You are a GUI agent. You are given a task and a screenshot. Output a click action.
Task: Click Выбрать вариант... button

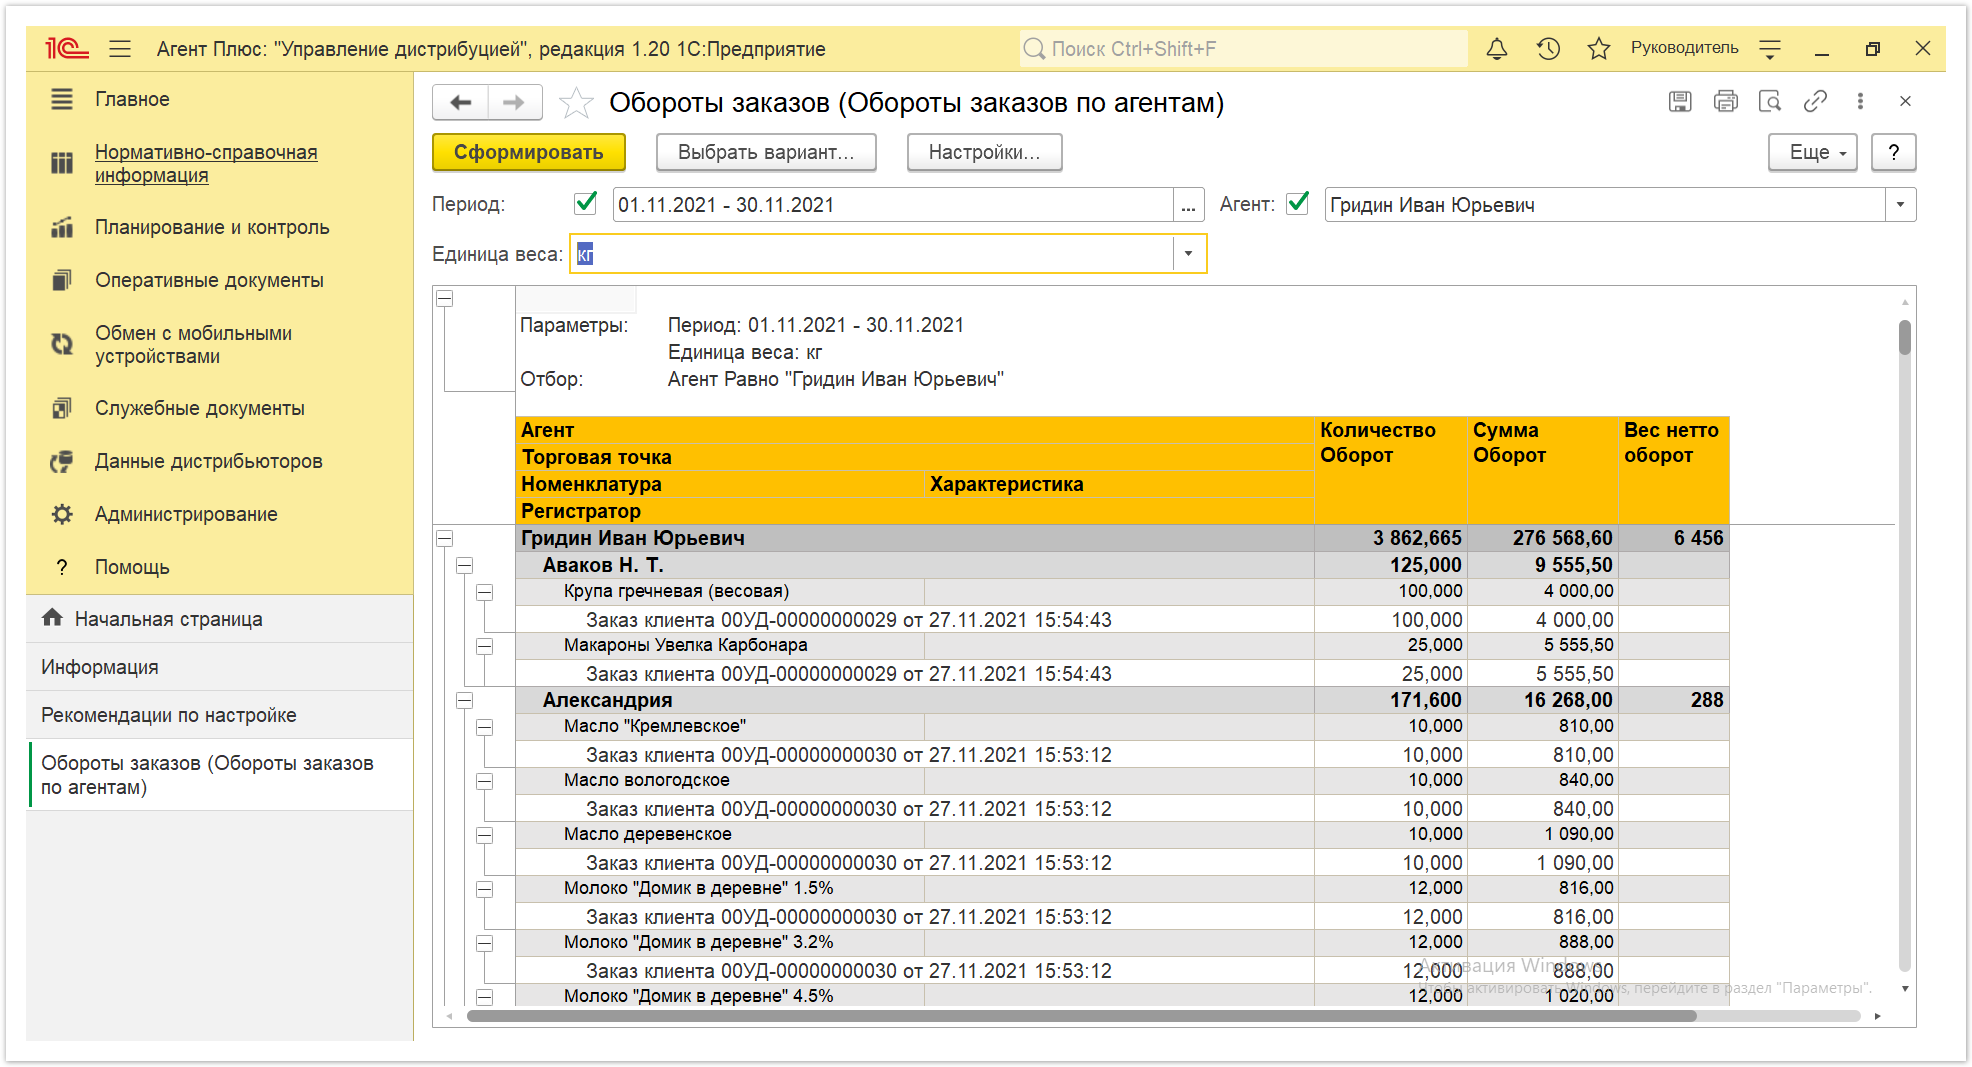click(x=766, y=152)
